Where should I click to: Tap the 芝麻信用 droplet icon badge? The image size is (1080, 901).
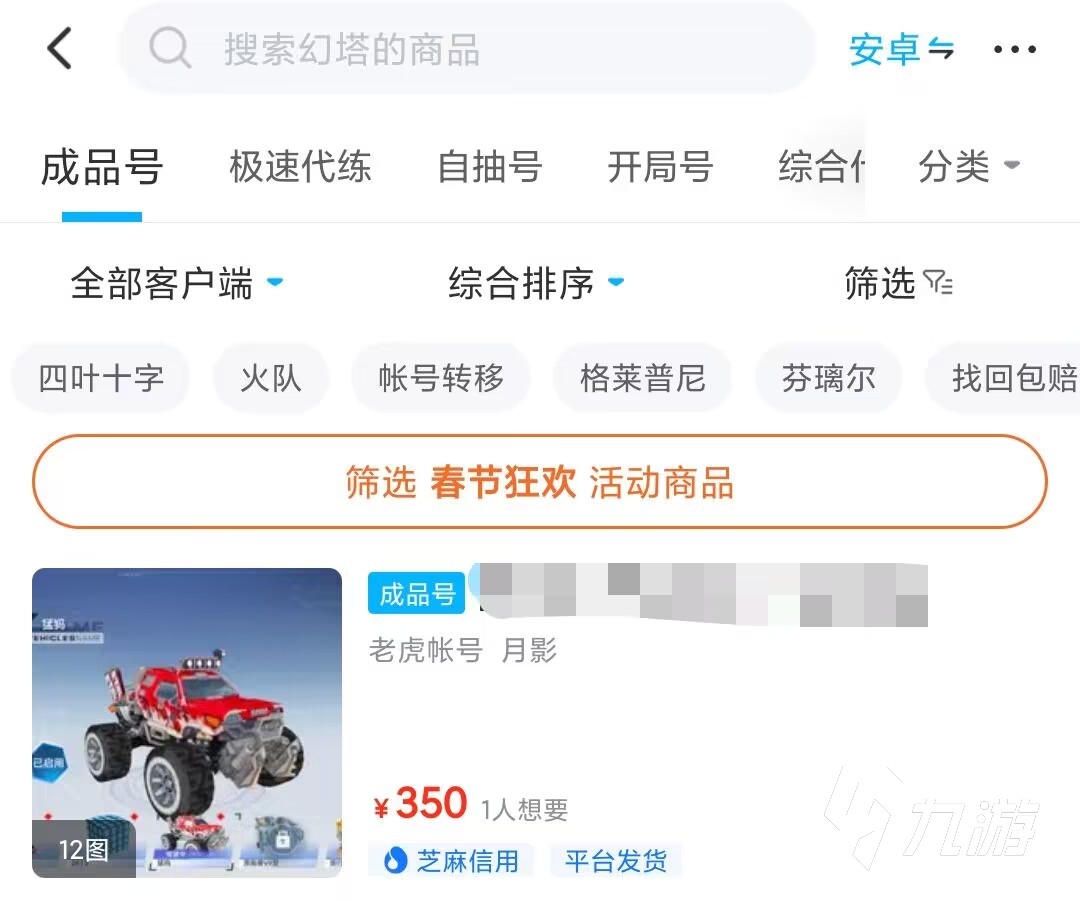click(395, 860)
